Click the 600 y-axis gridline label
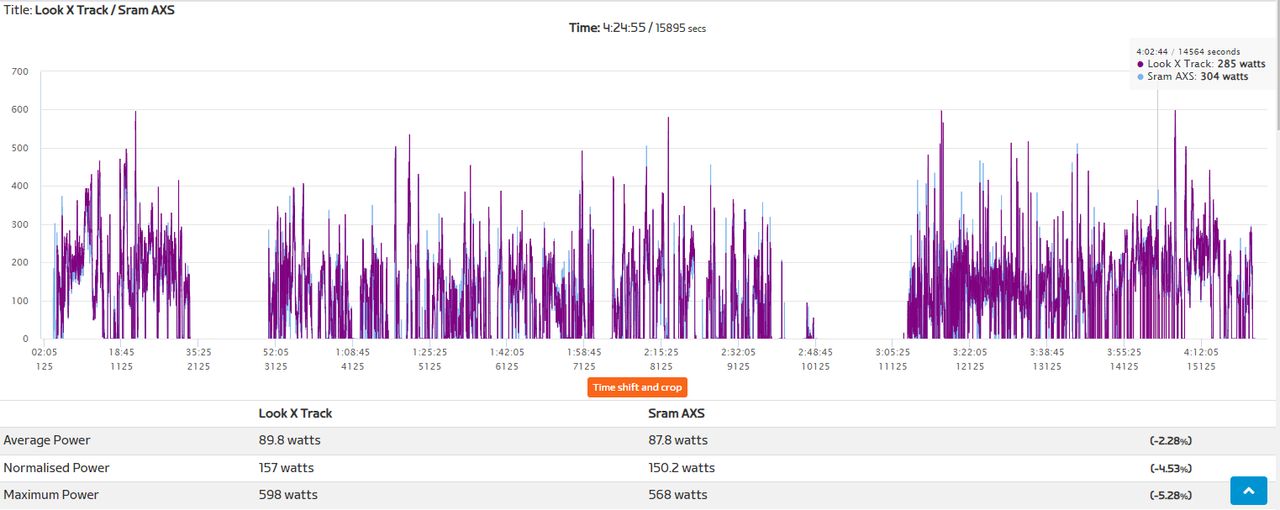This screenshot has width=1280, height=510. [x=20, y=110]
